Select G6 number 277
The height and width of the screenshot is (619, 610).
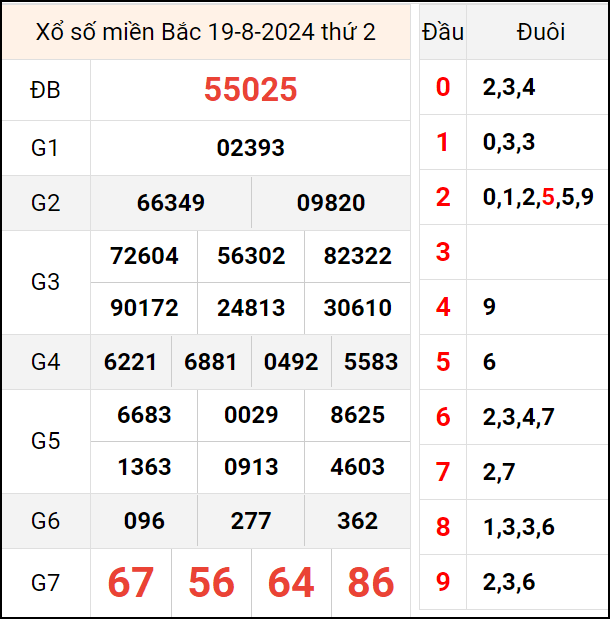point(251,521)
